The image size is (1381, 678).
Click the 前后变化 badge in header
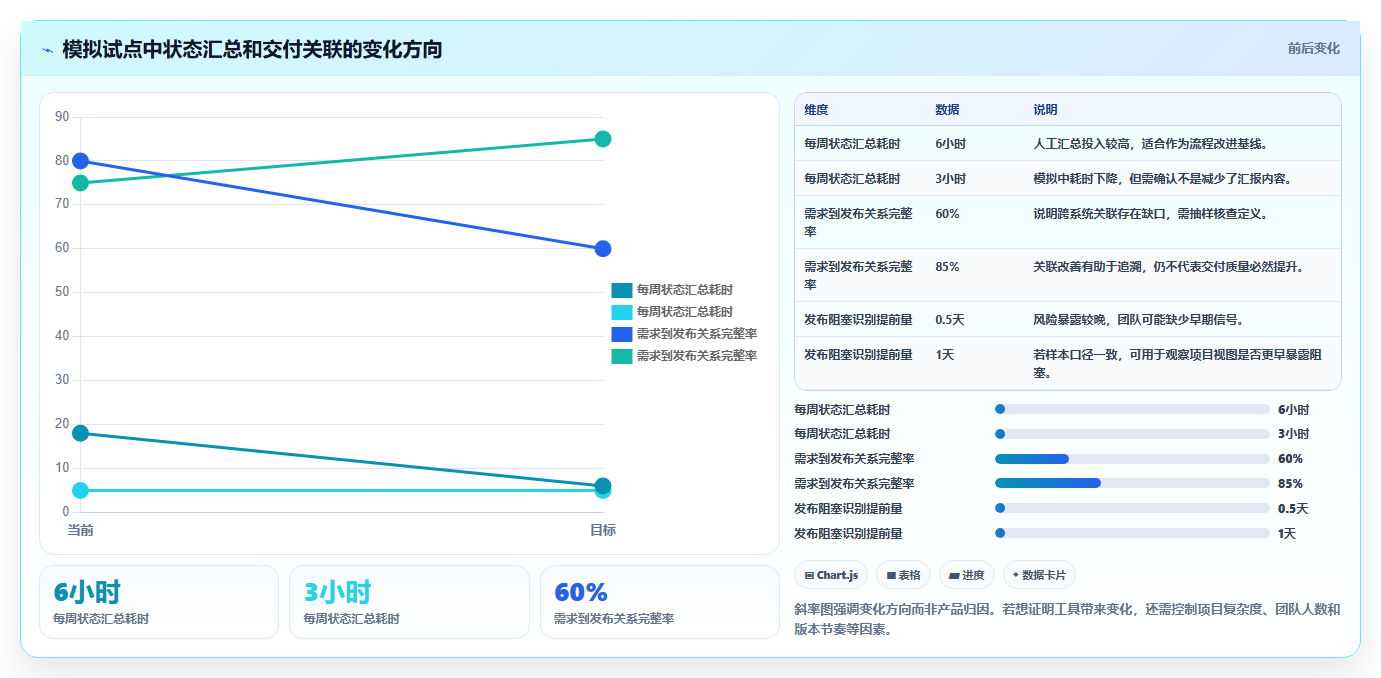1313,48
